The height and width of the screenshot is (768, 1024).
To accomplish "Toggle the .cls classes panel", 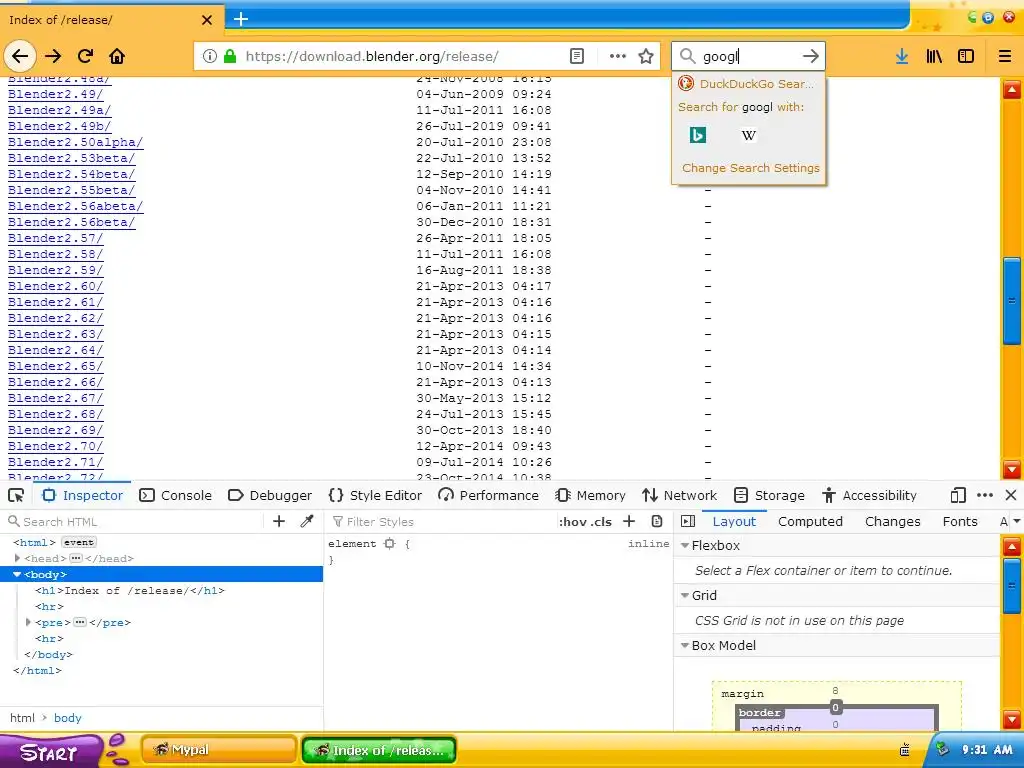I will click(600, 522).
